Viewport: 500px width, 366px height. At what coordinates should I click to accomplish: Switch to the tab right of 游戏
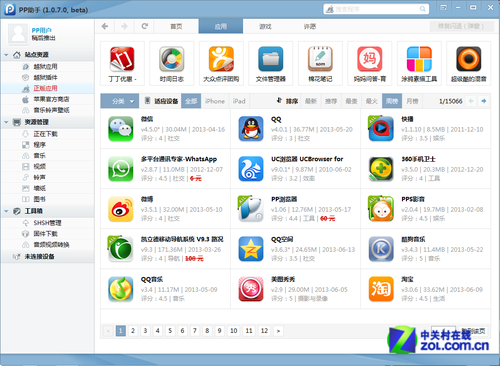(x=310, y=26)
